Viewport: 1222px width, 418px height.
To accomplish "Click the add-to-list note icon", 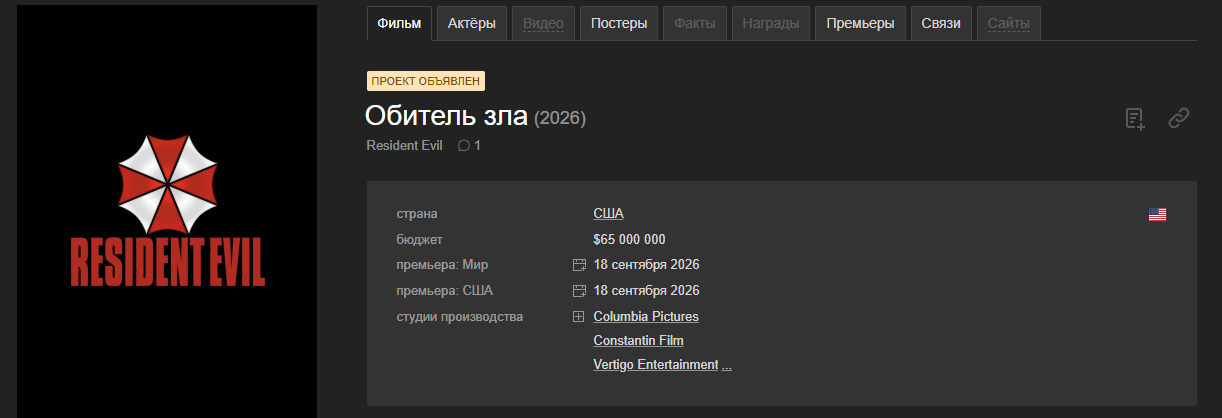I will tap(1134, 119).
